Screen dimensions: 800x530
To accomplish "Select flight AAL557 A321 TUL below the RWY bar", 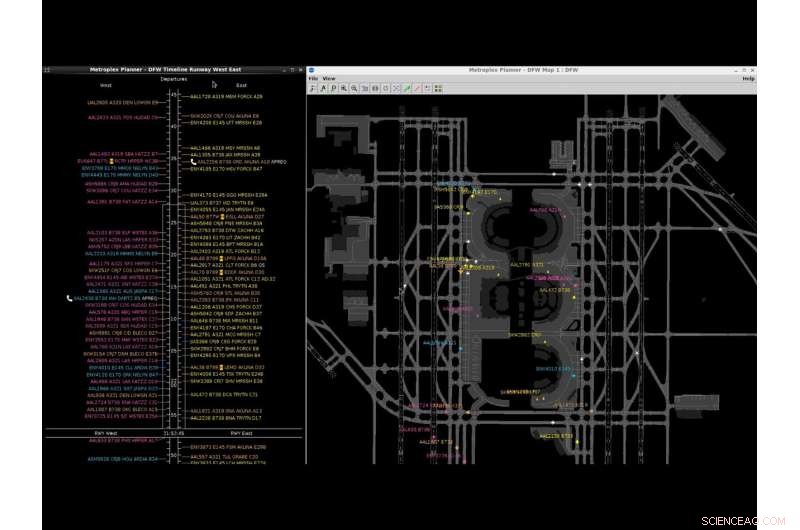I will [224, 457].
